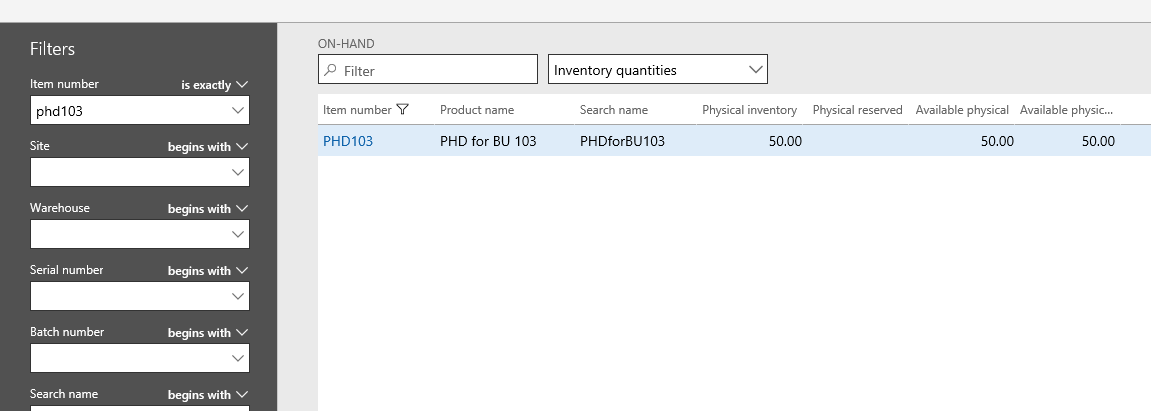1151x411 pixels.
Task: Expand the Item number value dropdown
Action: tap(238, 111)
